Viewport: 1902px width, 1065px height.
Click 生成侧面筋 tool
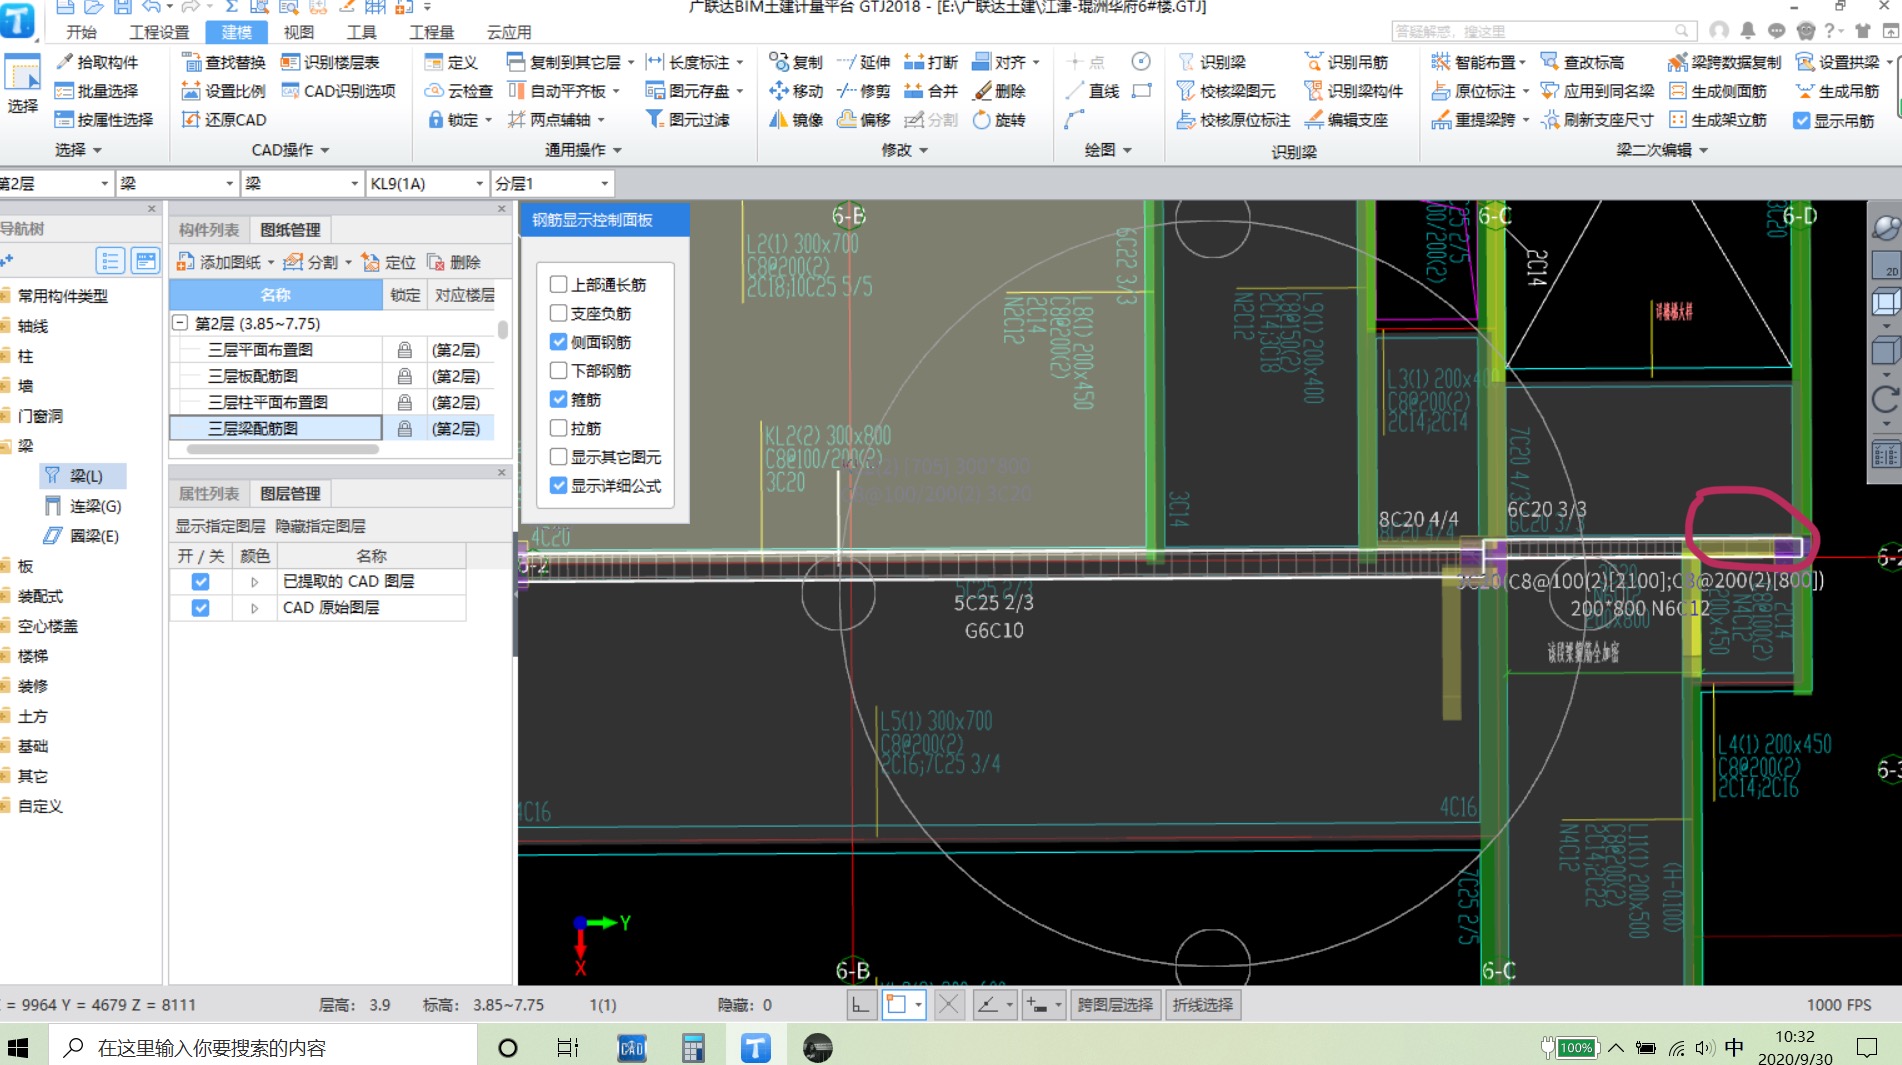(1717, 91)
